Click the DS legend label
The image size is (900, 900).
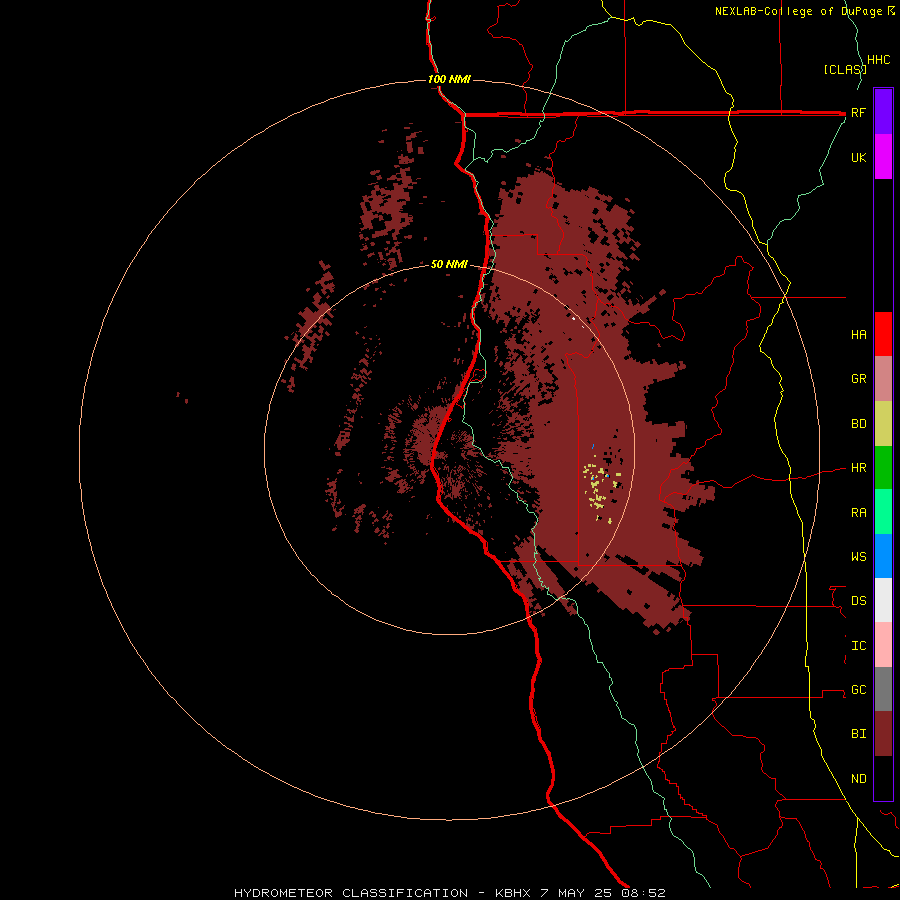(858, 601)
